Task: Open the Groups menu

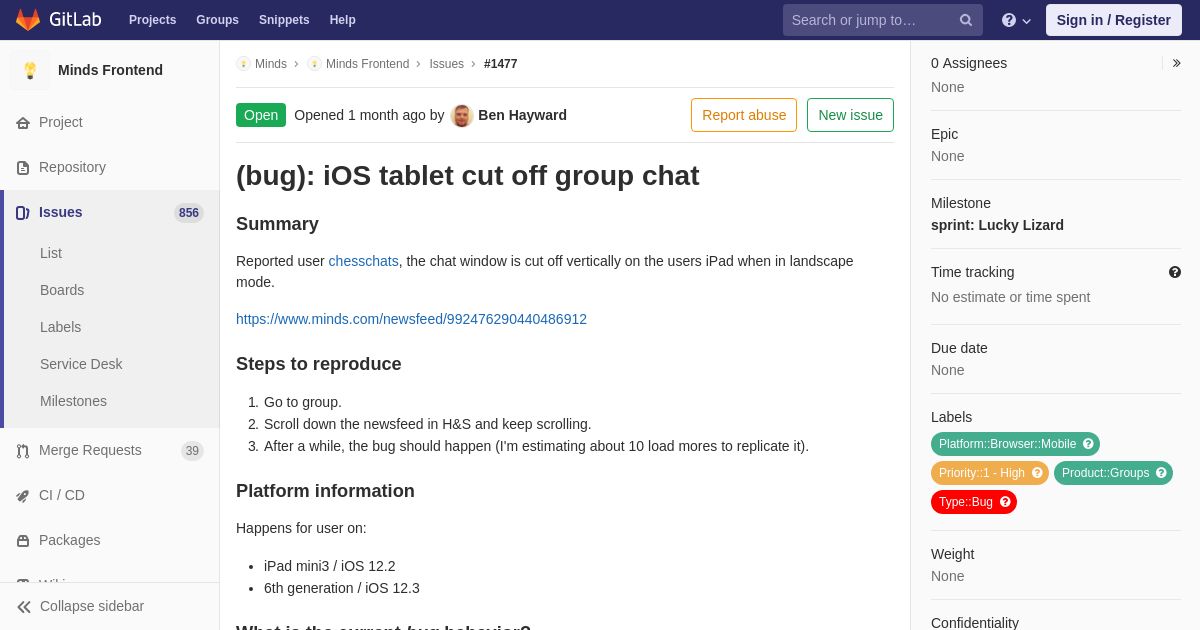Action: pos(217,20)
